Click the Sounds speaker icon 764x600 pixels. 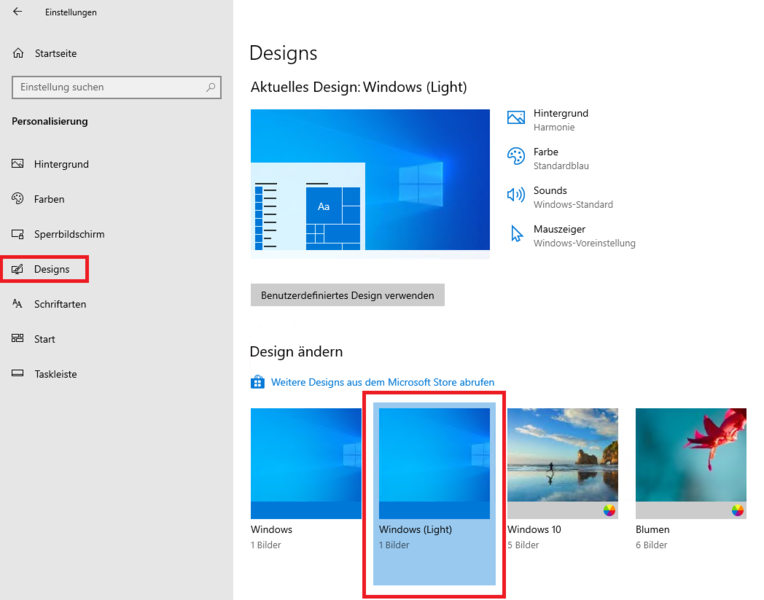click(516, 195)
